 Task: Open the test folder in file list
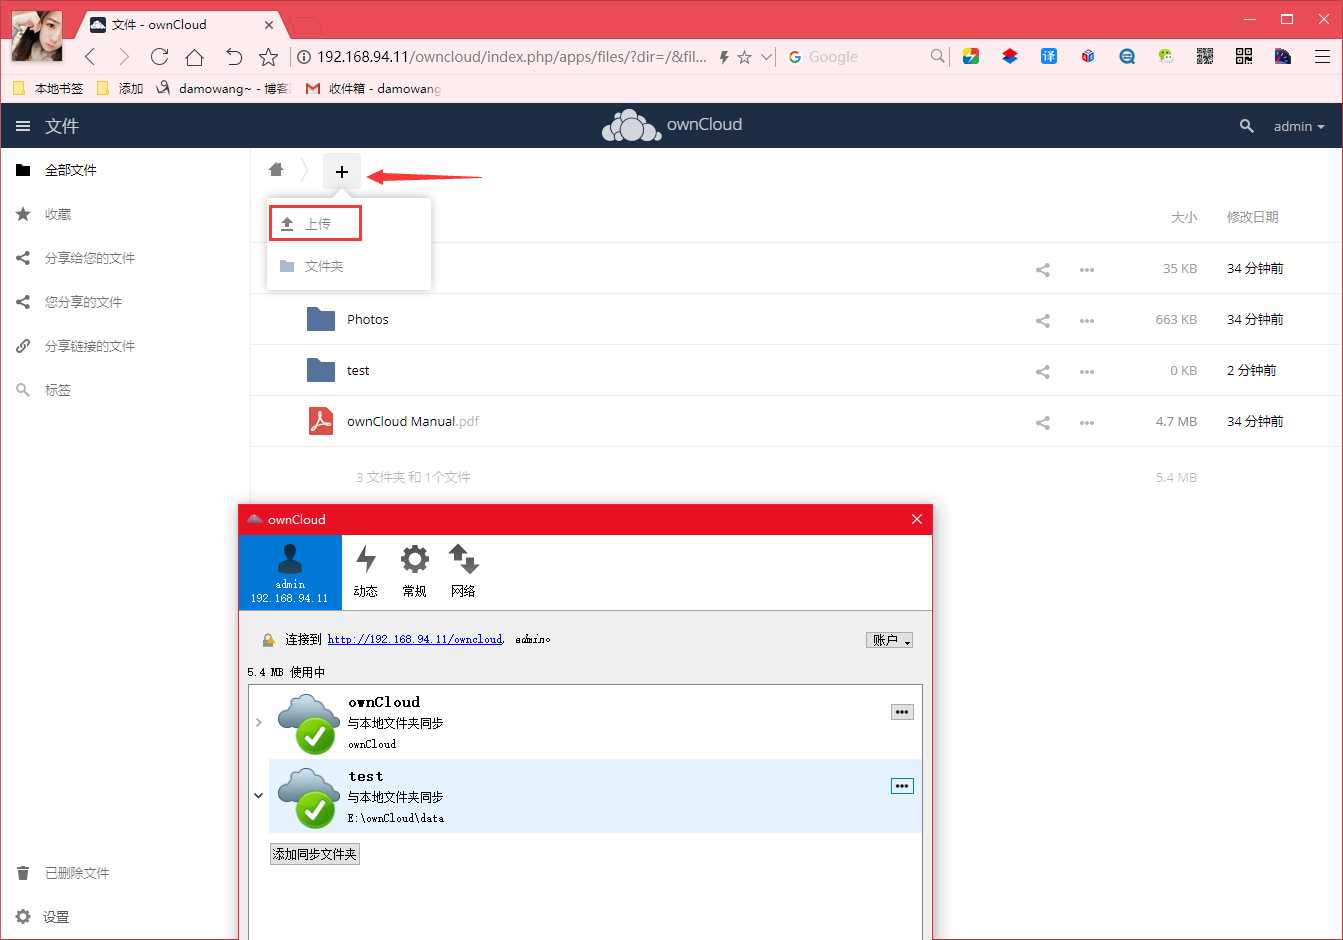(x=358, y=371)
